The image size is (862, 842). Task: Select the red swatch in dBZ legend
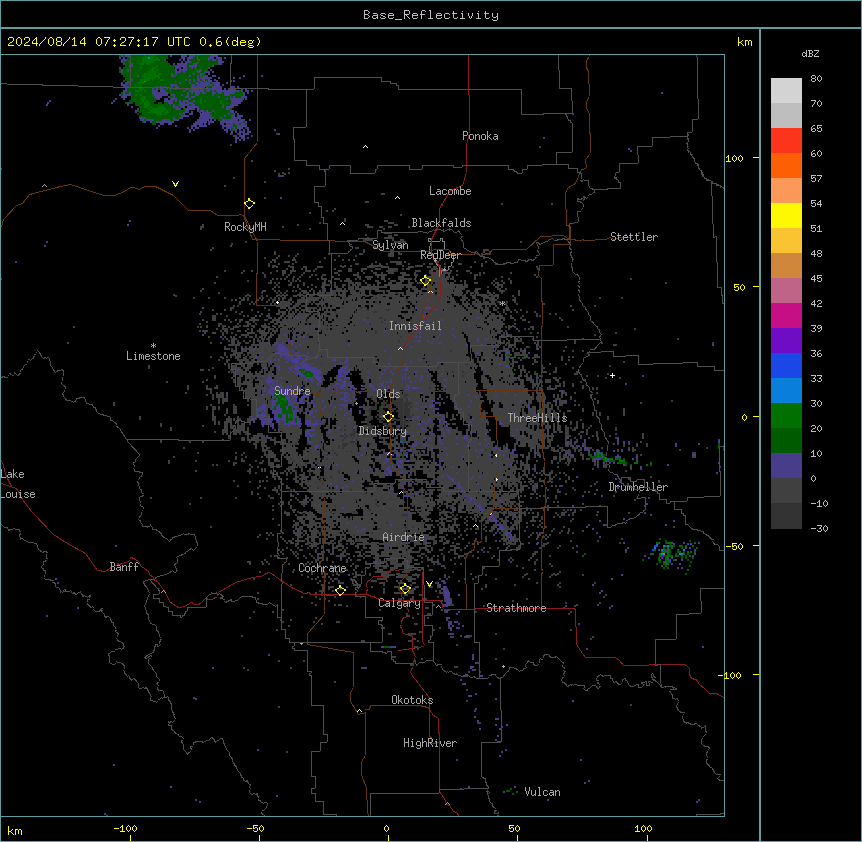click(x=786, y=140)
